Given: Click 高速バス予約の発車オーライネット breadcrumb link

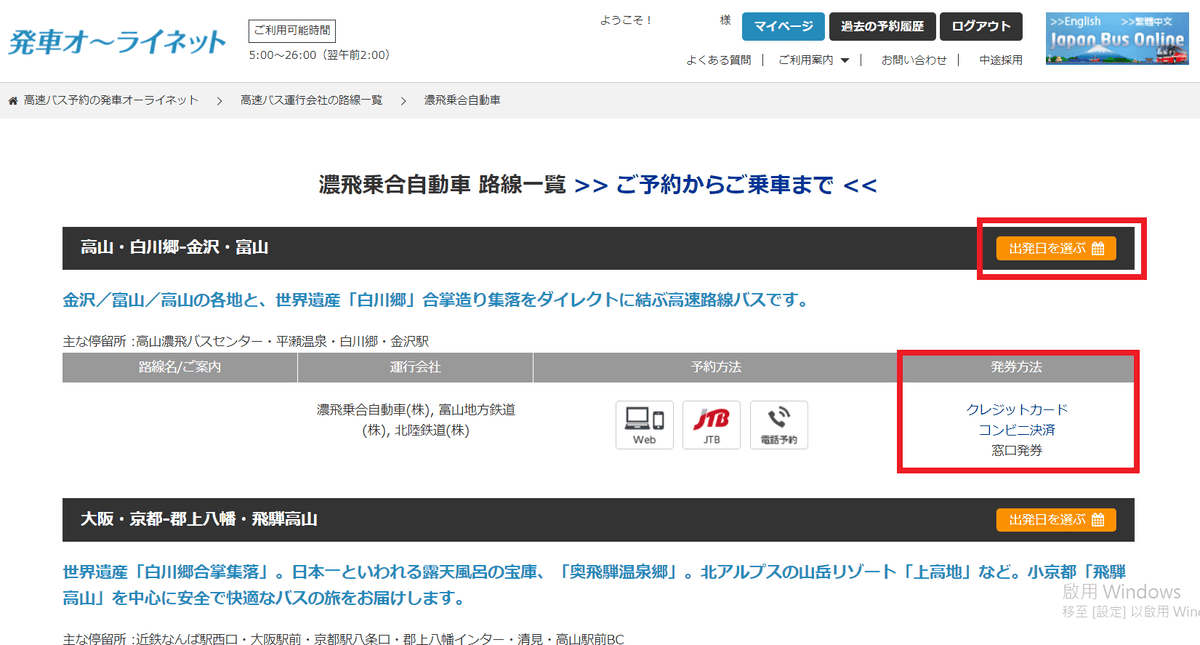Looking at the screenshot, I should [x=111, y=101].
